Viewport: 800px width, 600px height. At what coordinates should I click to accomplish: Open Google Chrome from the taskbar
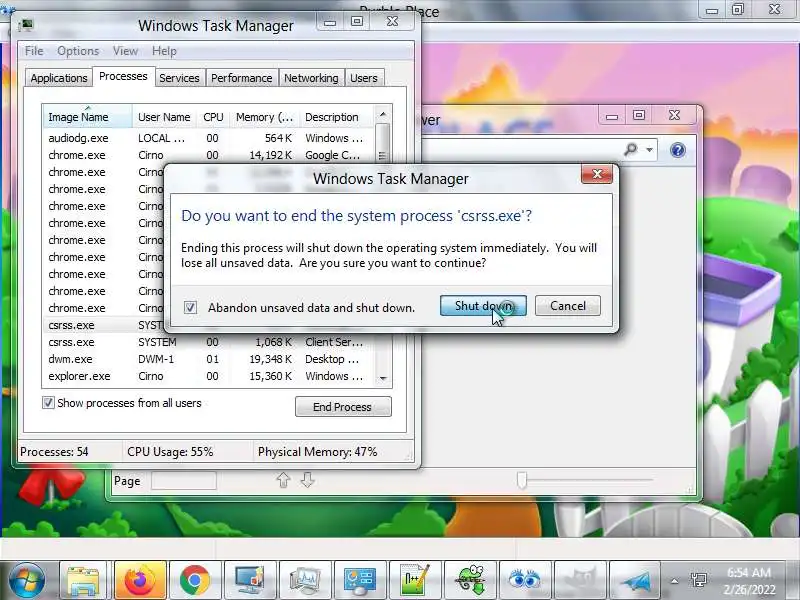click(x=194, y=581)
